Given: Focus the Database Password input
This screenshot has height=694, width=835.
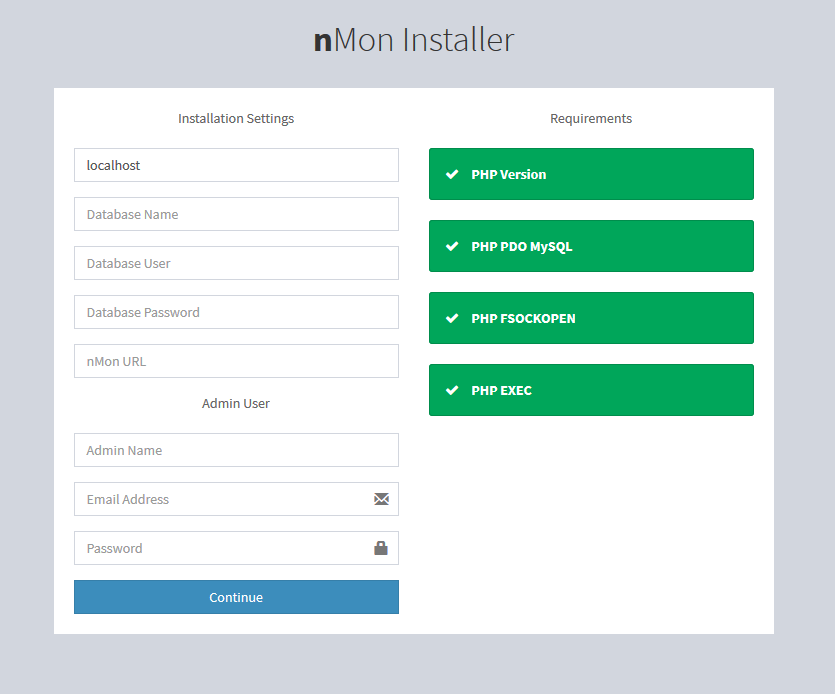Looking at the screenshot, I should tap(236, 312).
